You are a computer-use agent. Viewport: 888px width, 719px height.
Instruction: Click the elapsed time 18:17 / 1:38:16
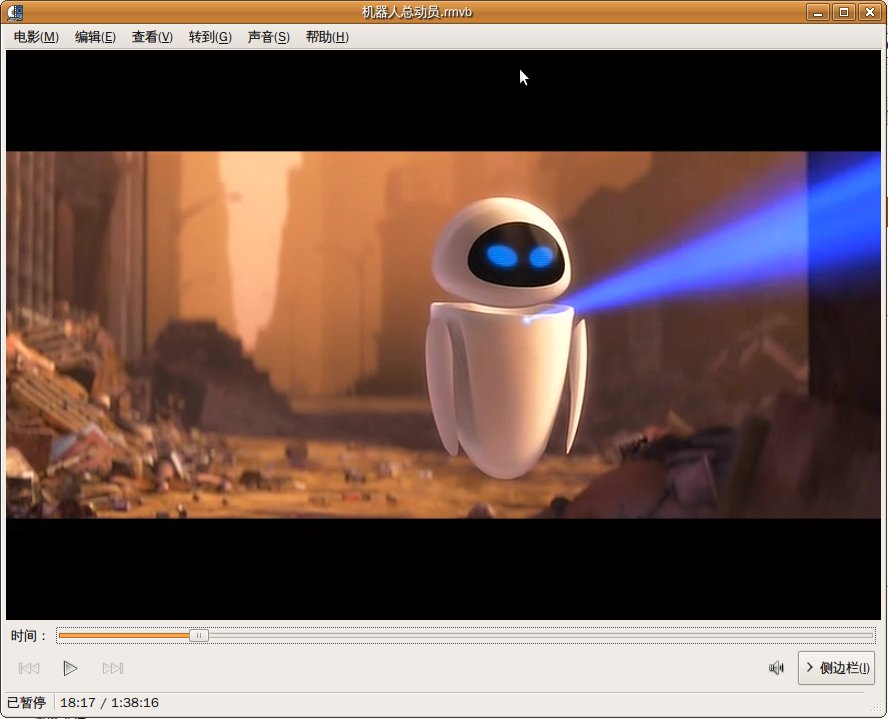pyautogui.click(x=109, y=703)
